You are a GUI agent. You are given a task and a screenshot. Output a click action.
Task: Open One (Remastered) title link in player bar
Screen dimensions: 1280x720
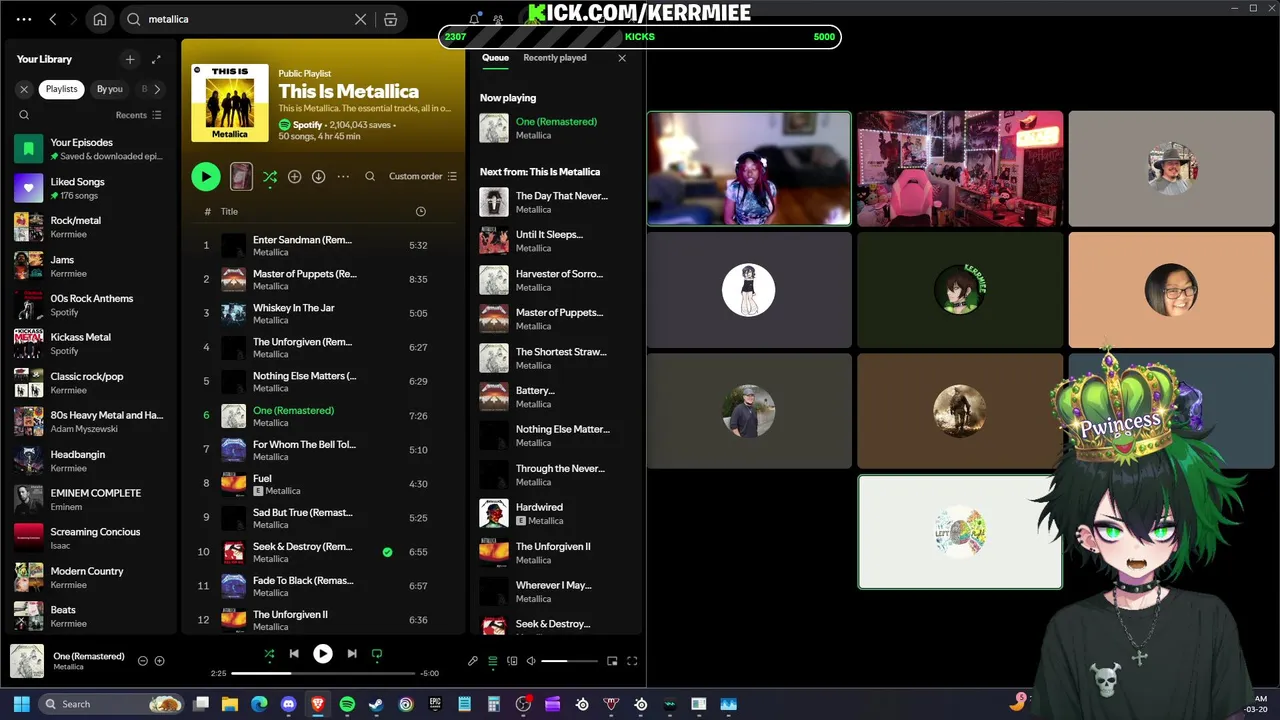click(89, 656)
